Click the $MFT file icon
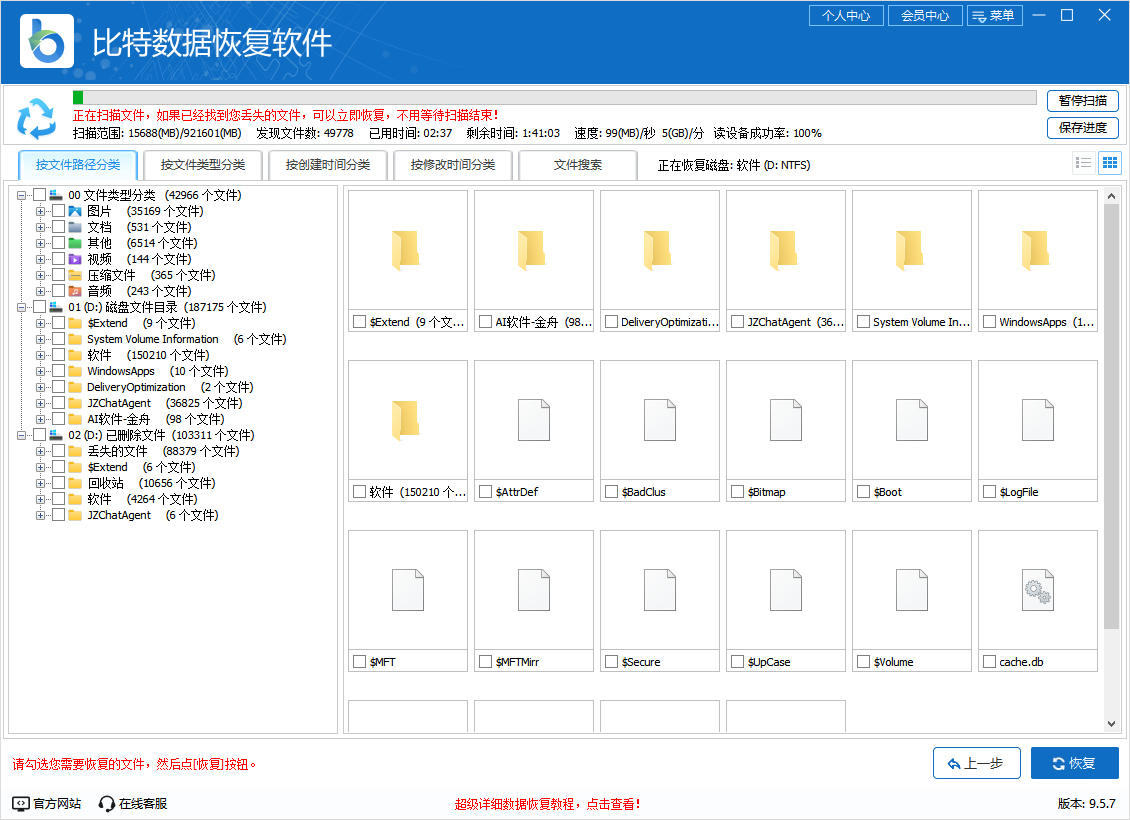The height and width of the screenshot is (820, 1130). click(x=407, y=590)
